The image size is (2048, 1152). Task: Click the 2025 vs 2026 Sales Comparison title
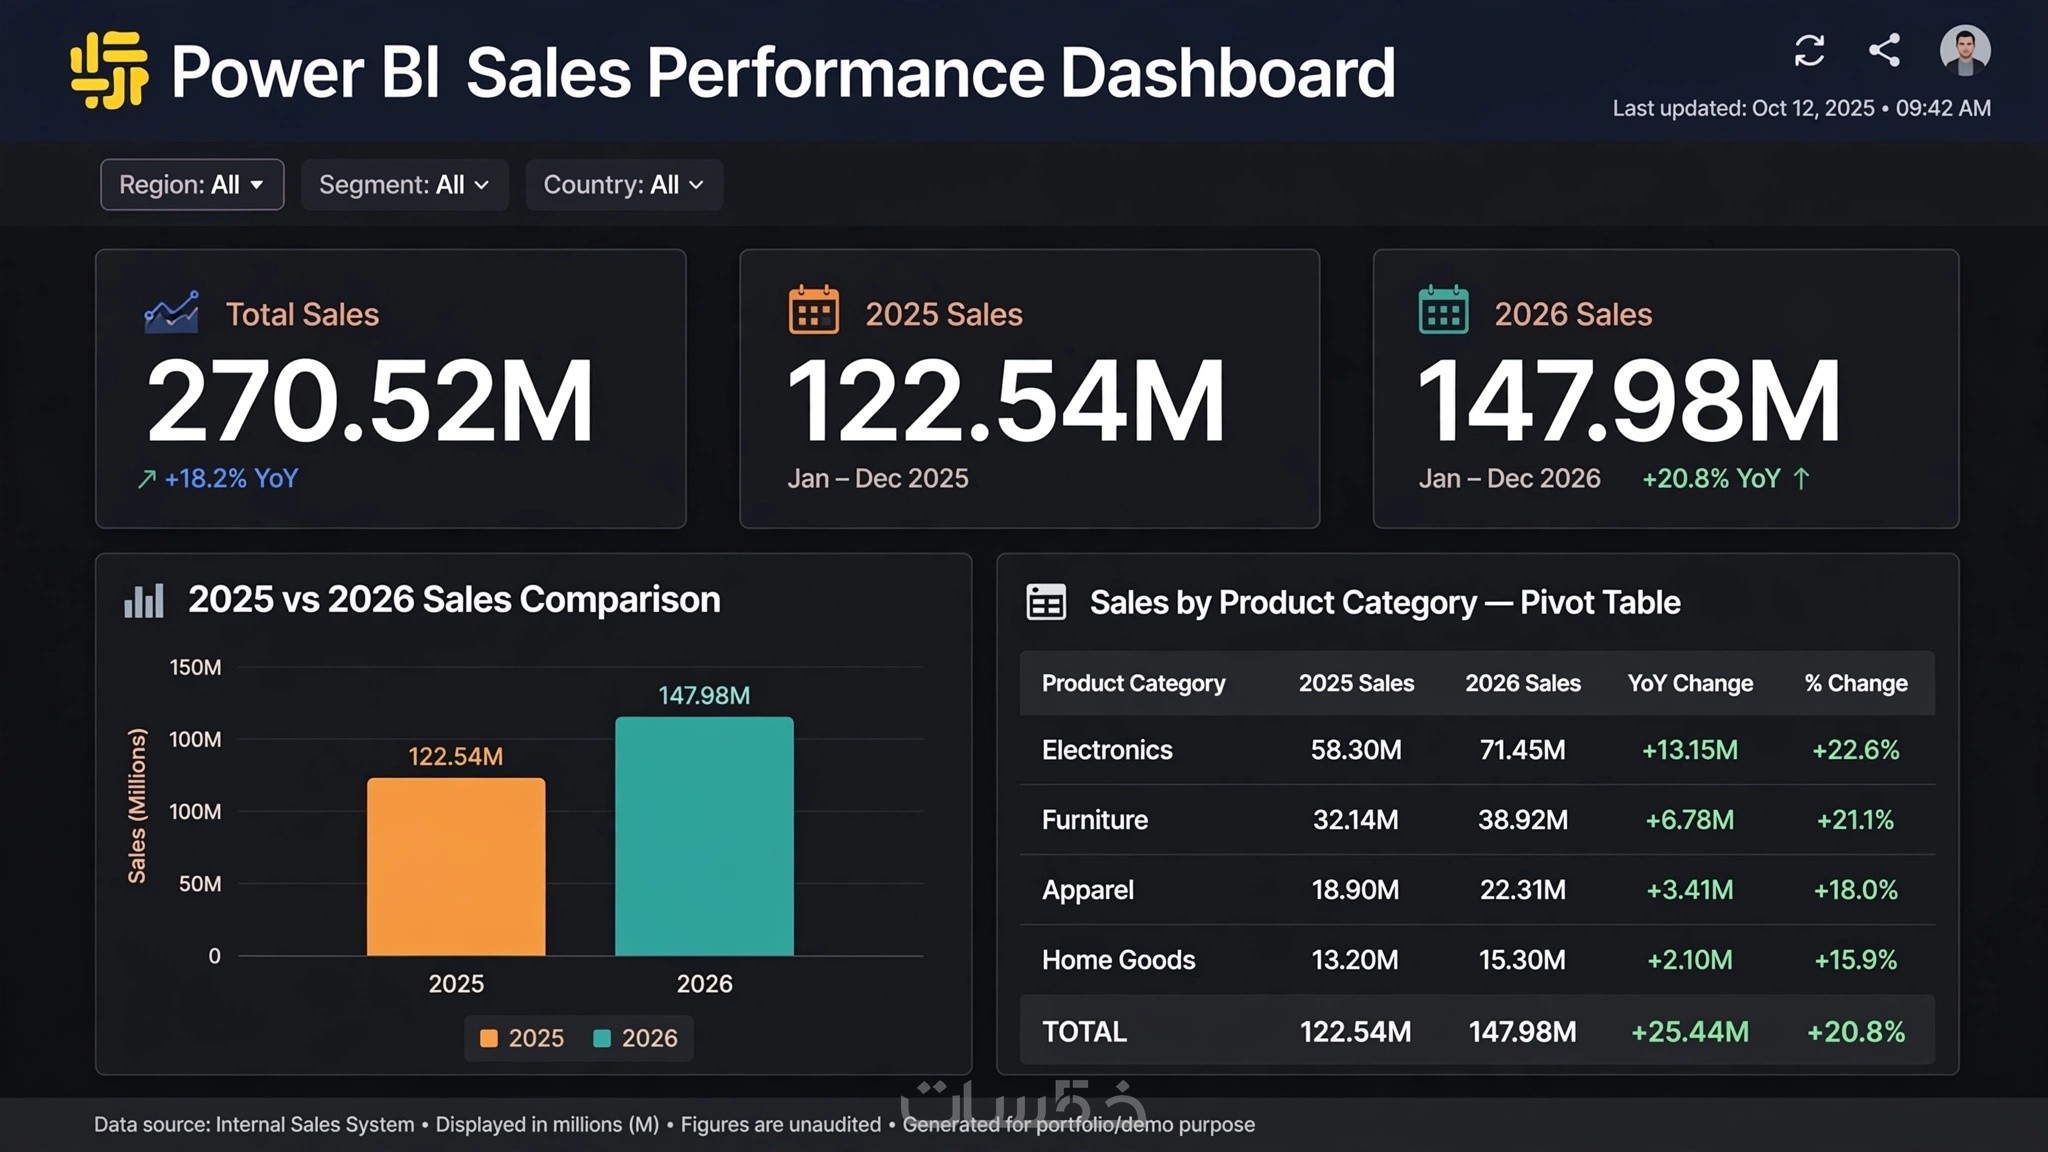click(x=454, y=600)
